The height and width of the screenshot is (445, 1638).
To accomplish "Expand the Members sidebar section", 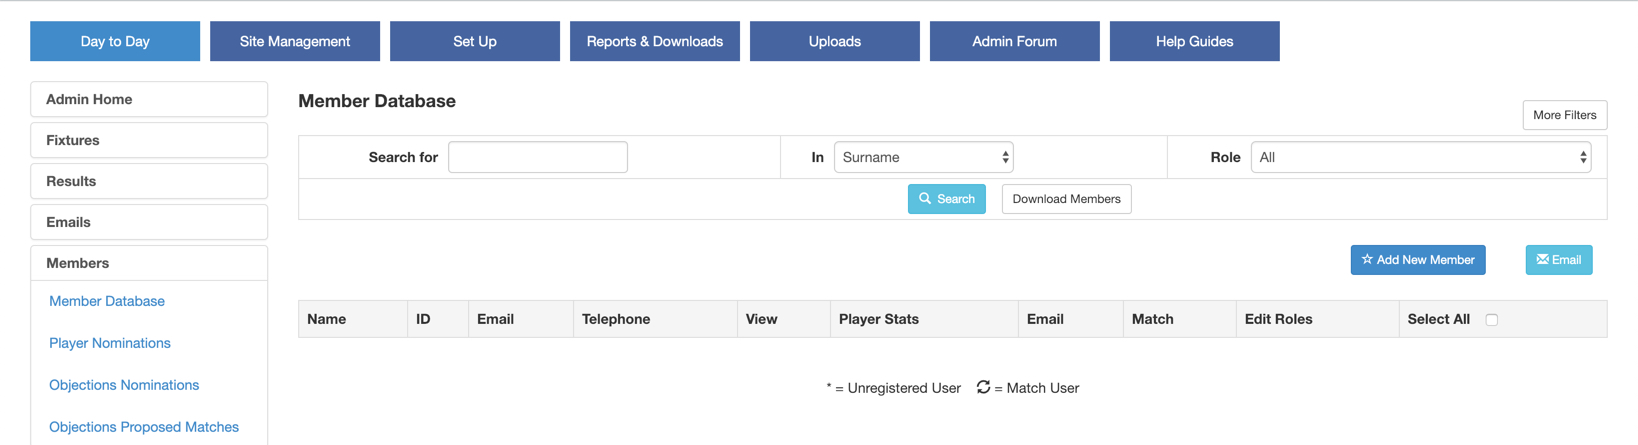I will [149, 263].
